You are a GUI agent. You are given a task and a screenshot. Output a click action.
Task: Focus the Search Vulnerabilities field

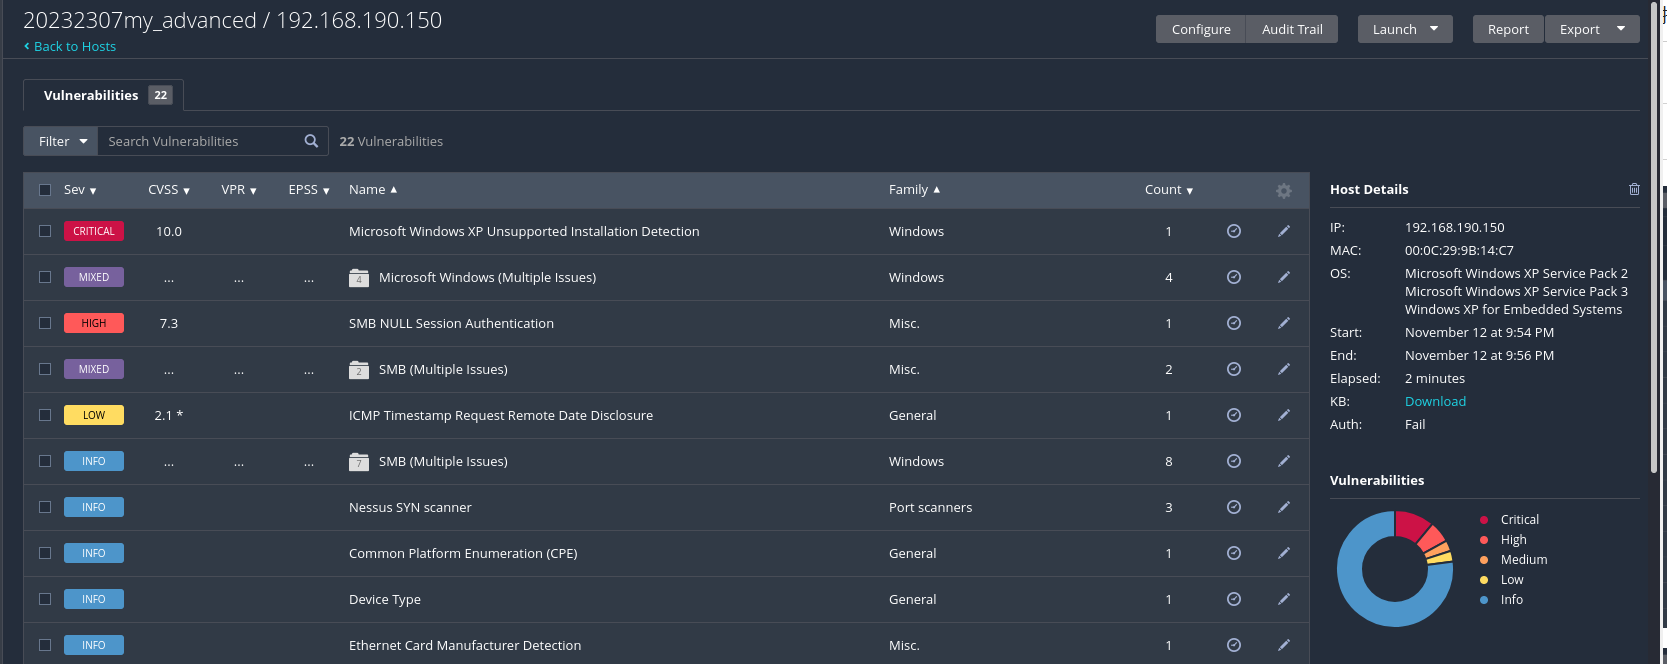click(200, 141)
